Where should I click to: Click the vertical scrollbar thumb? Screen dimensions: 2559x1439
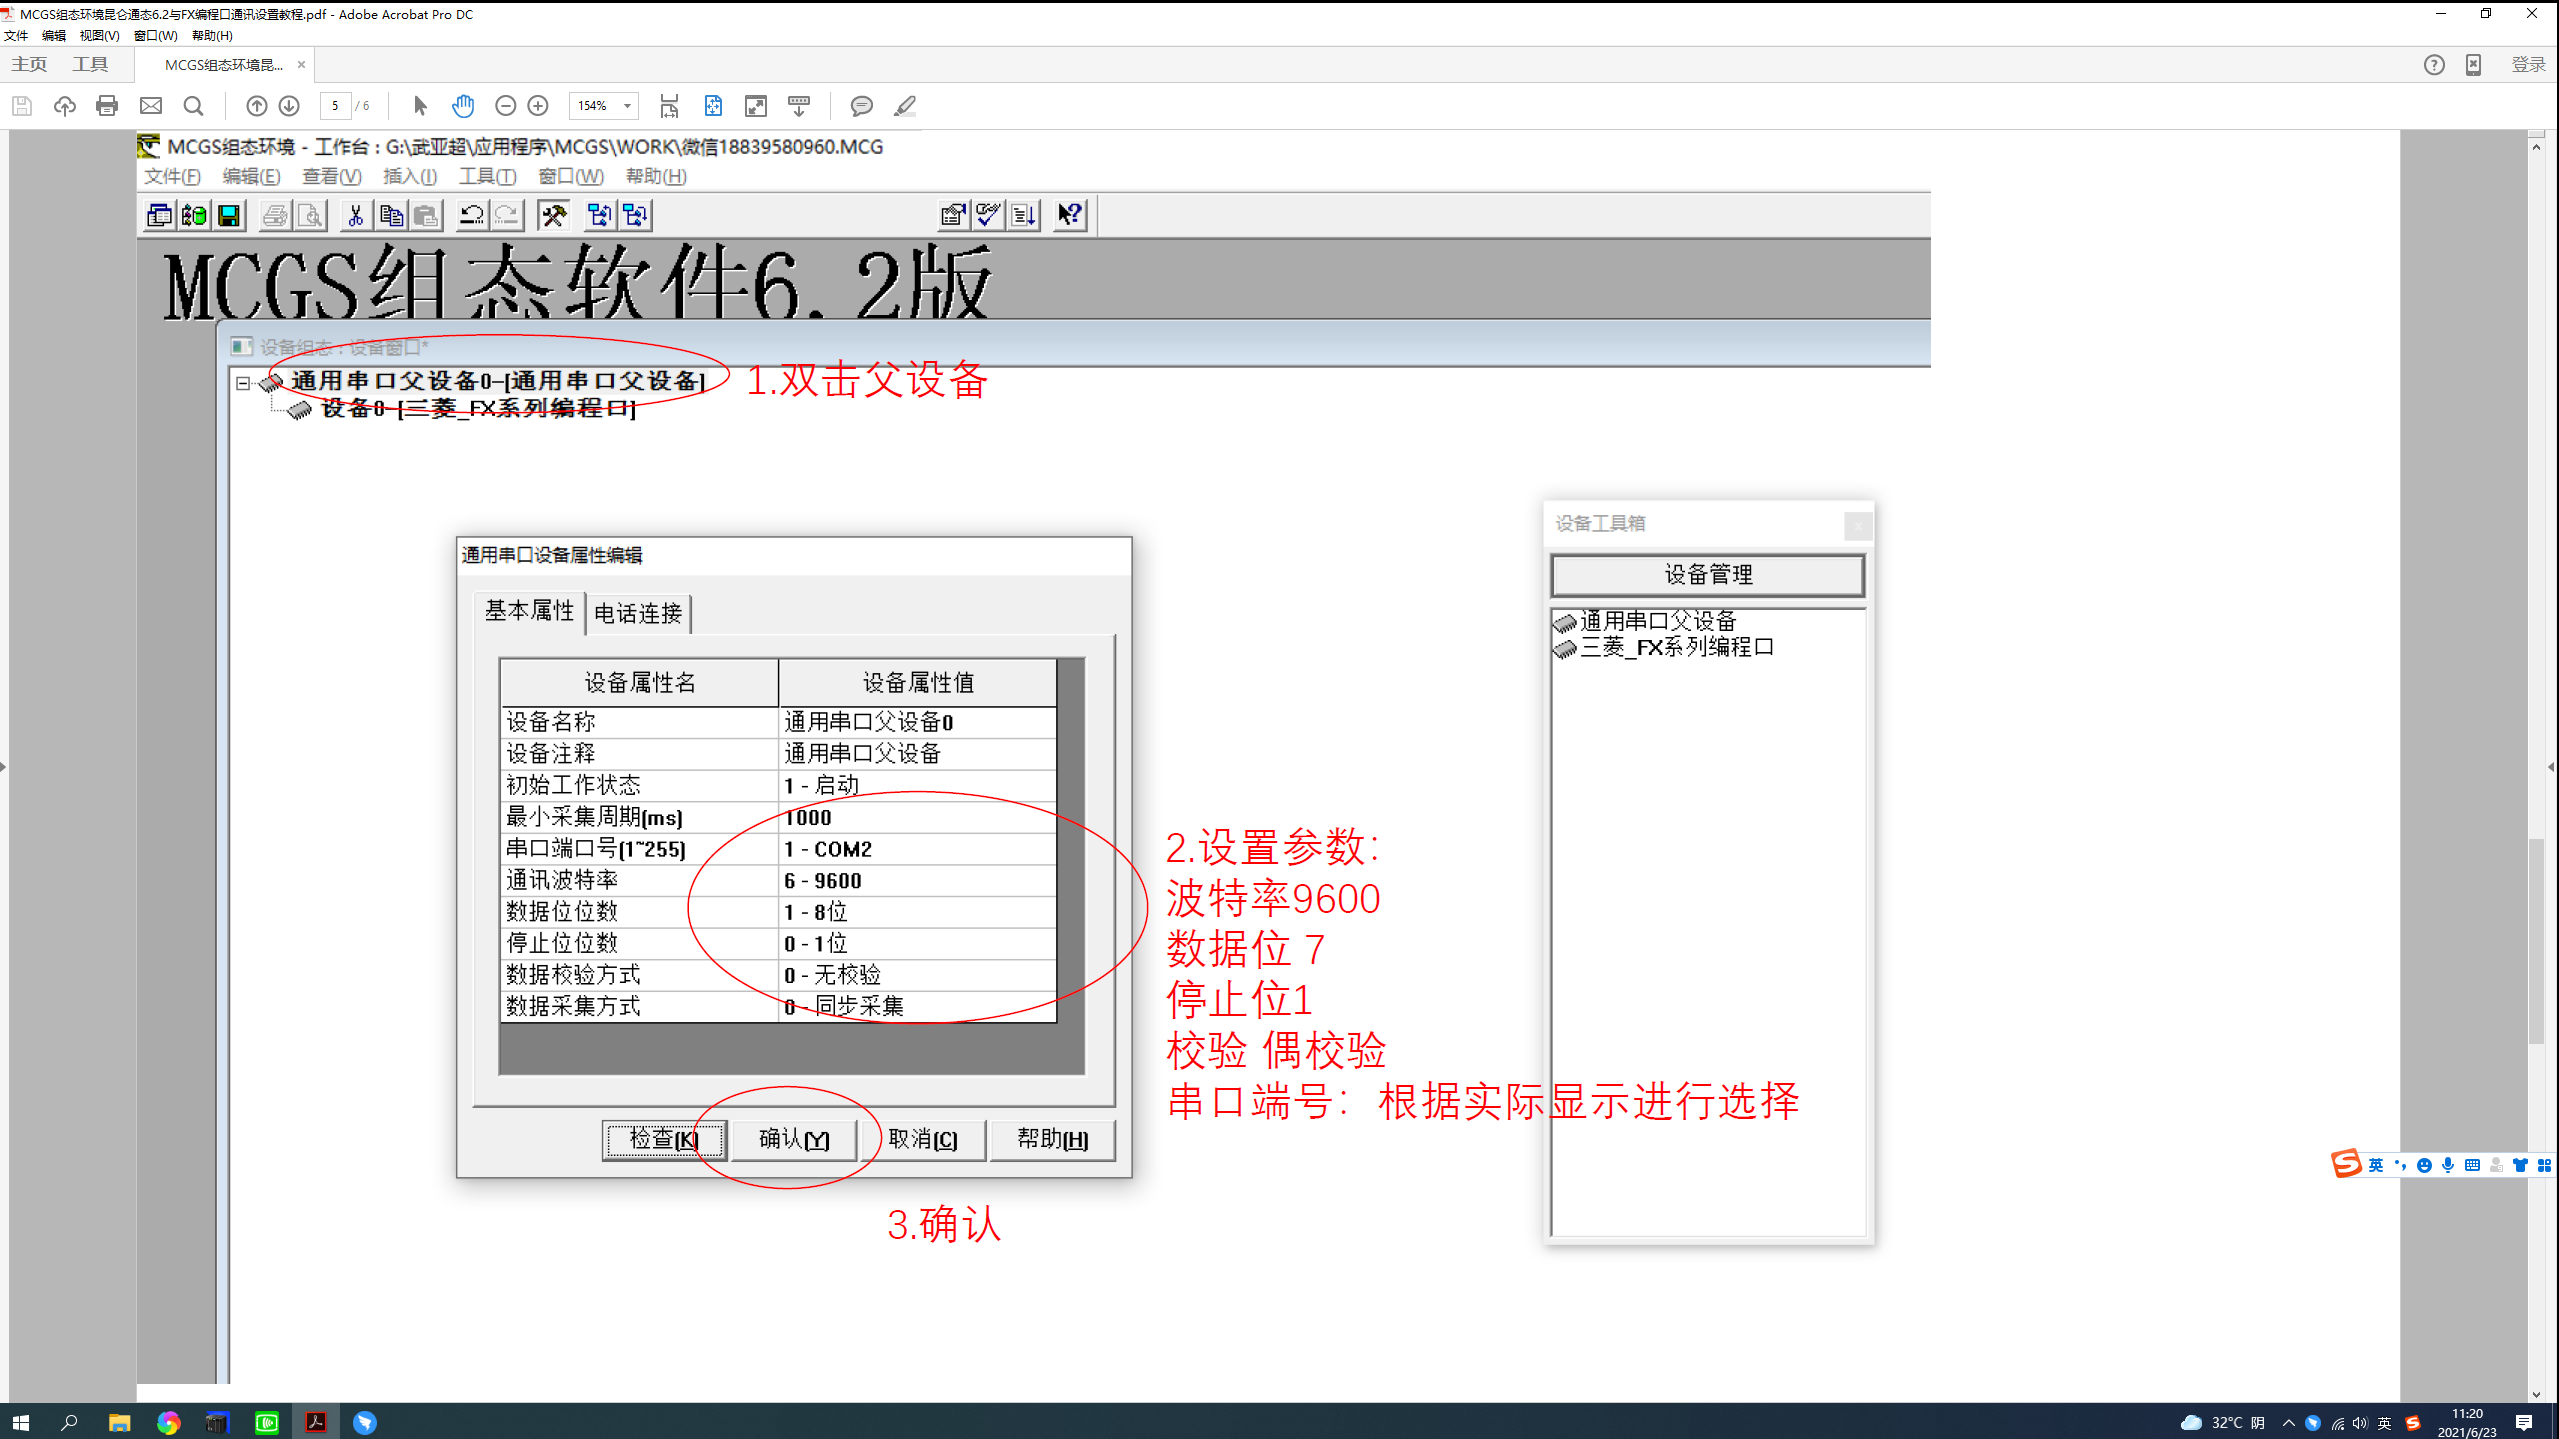(x=2535, y=940)
